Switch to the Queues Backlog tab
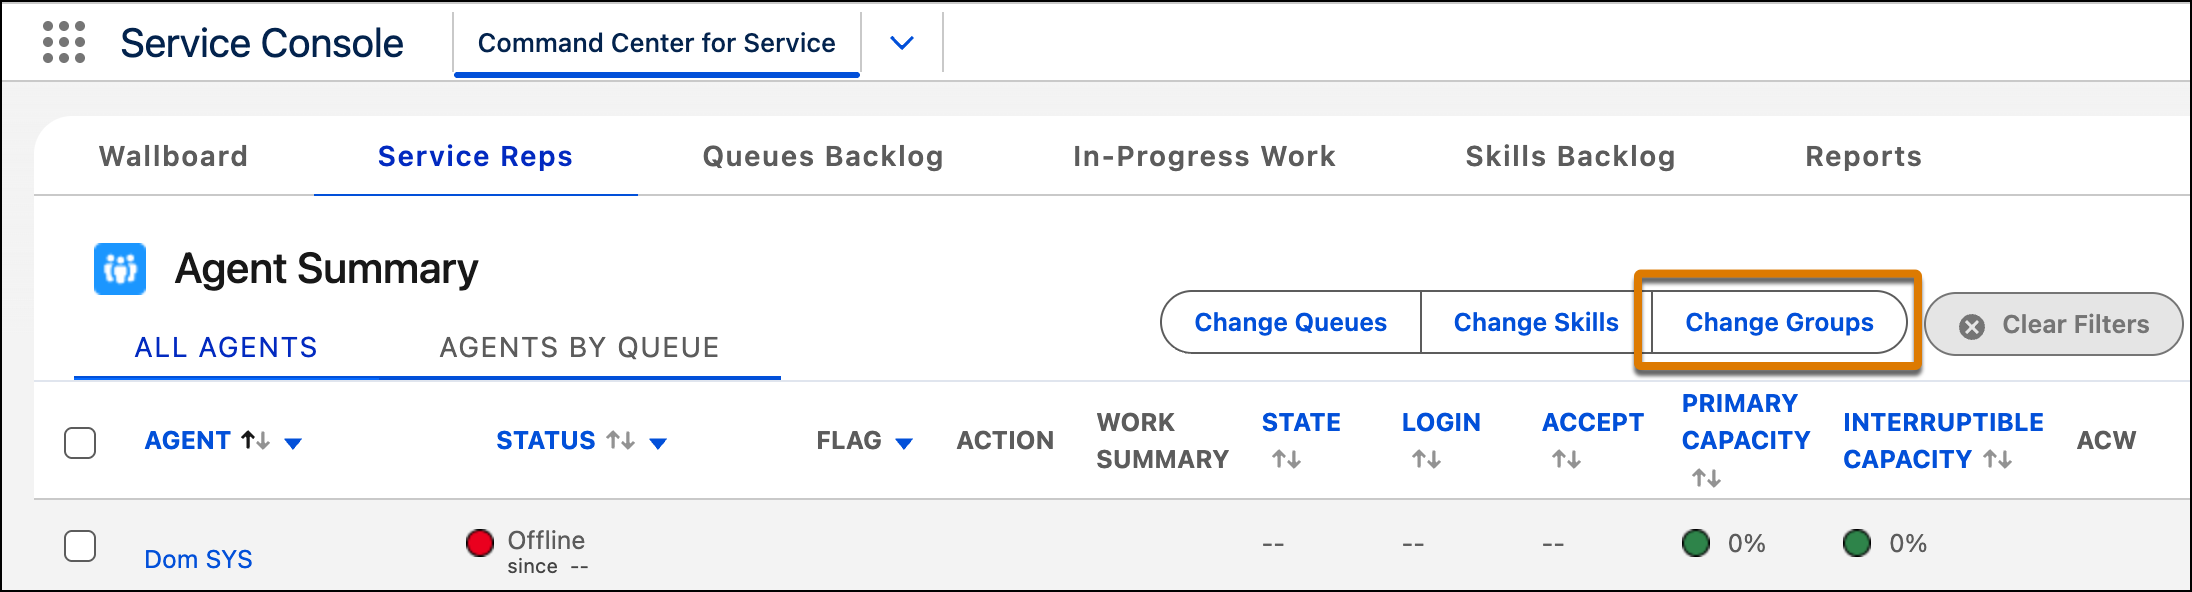 (823, 156)
